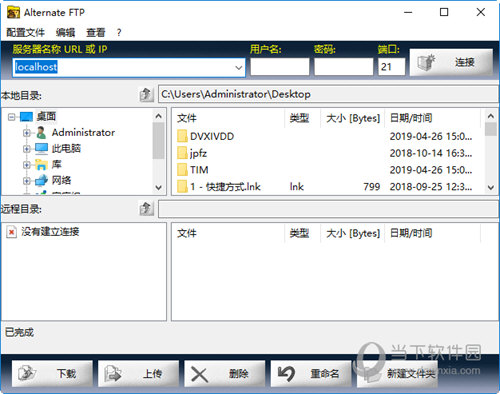Click the 已完成 status text
This screenshot has width=500, height=394.
19,332
